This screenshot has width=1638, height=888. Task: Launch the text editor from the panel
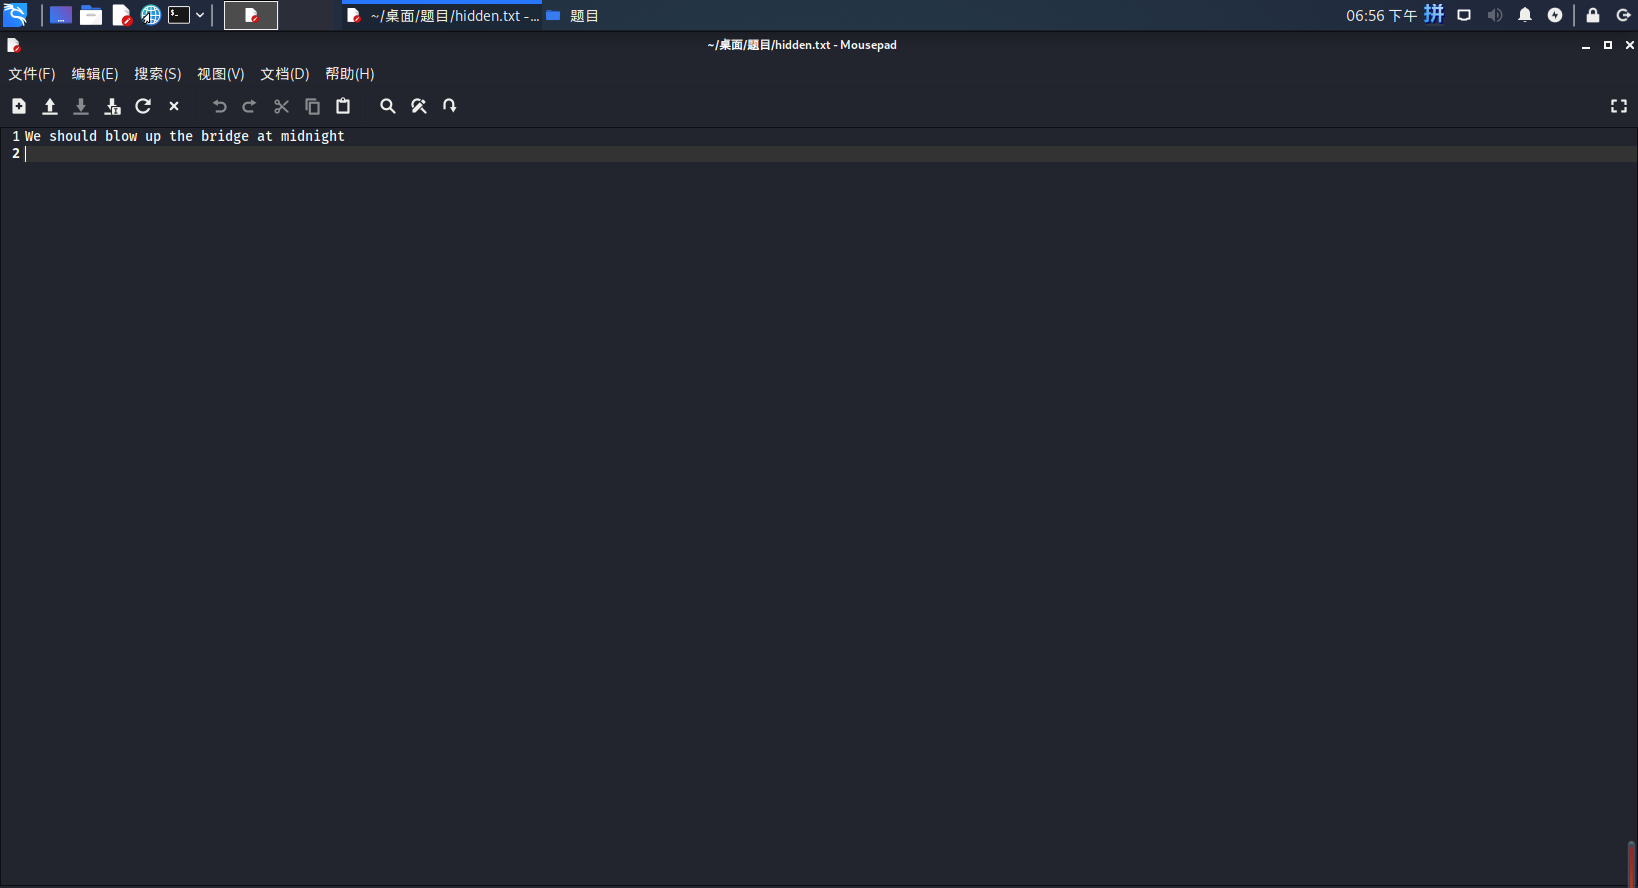click(x=122, y=15)
